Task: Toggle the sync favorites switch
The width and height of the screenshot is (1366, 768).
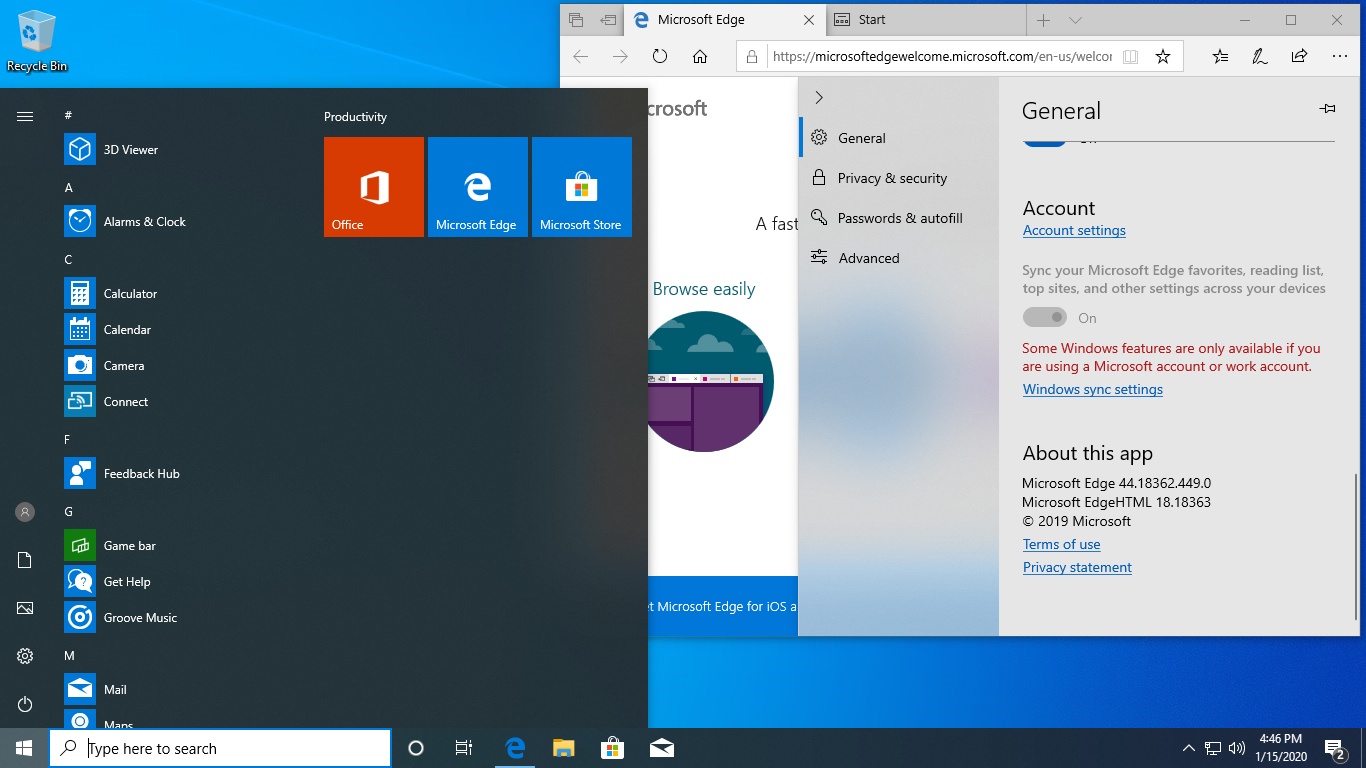Action: [x=1045, y=317]
